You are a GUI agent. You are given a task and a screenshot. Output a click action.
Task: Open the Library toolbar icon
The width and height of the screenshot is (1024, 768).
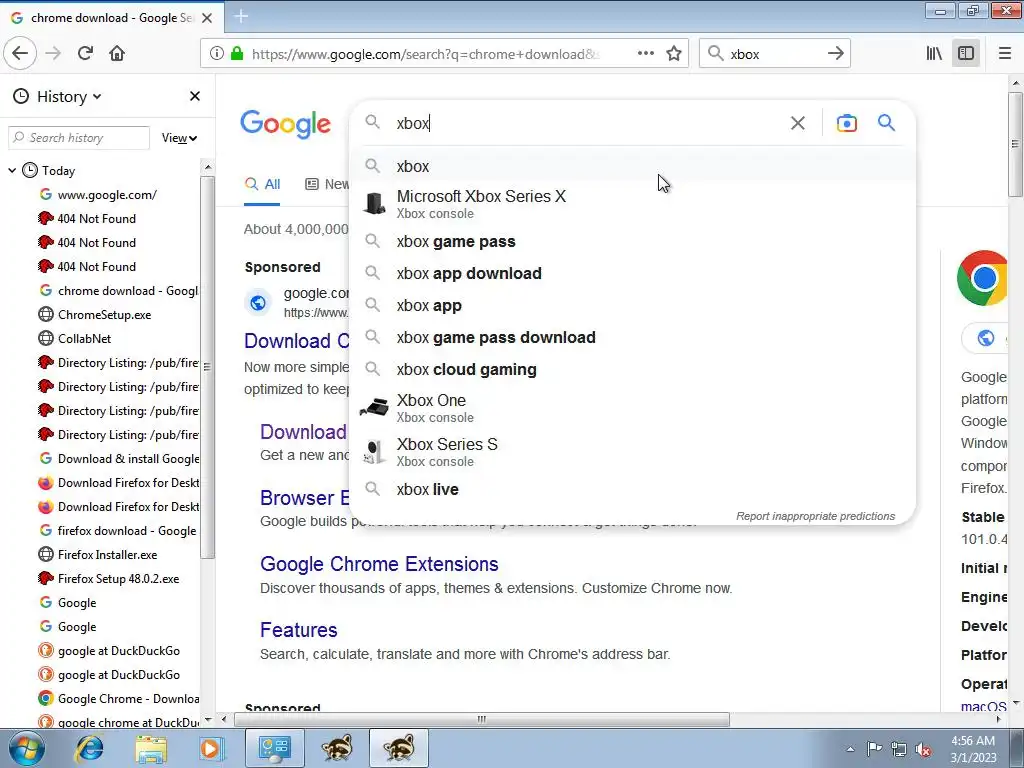[x=934, y=54]
